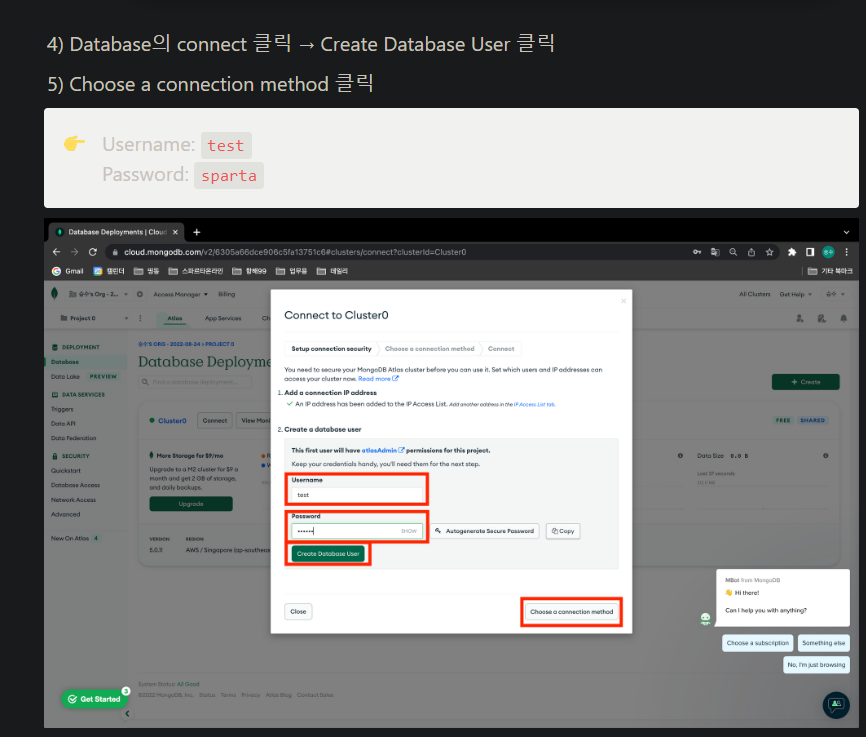Click the All Clusters link
Image resolution: width=866 pixels, height=737 pixels.
point(754,294)
